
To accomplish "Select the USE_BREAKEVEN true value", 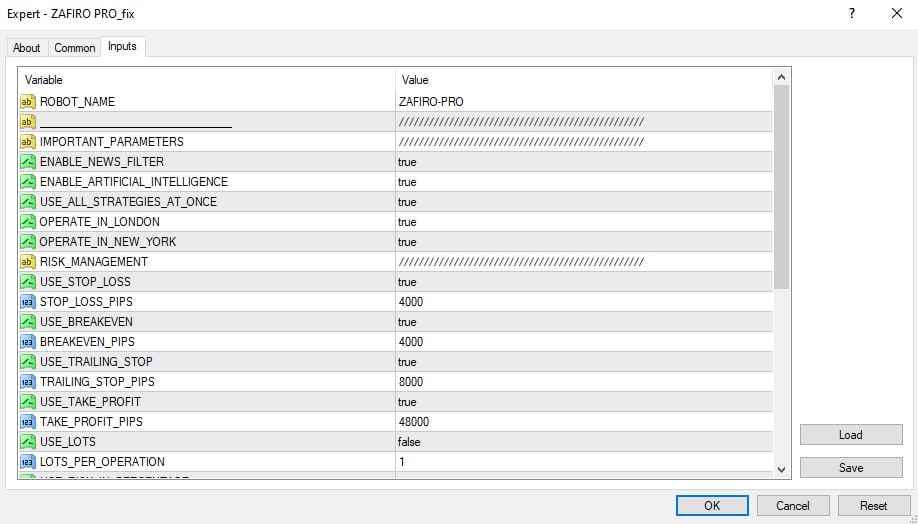I will [x=584, y=321].
